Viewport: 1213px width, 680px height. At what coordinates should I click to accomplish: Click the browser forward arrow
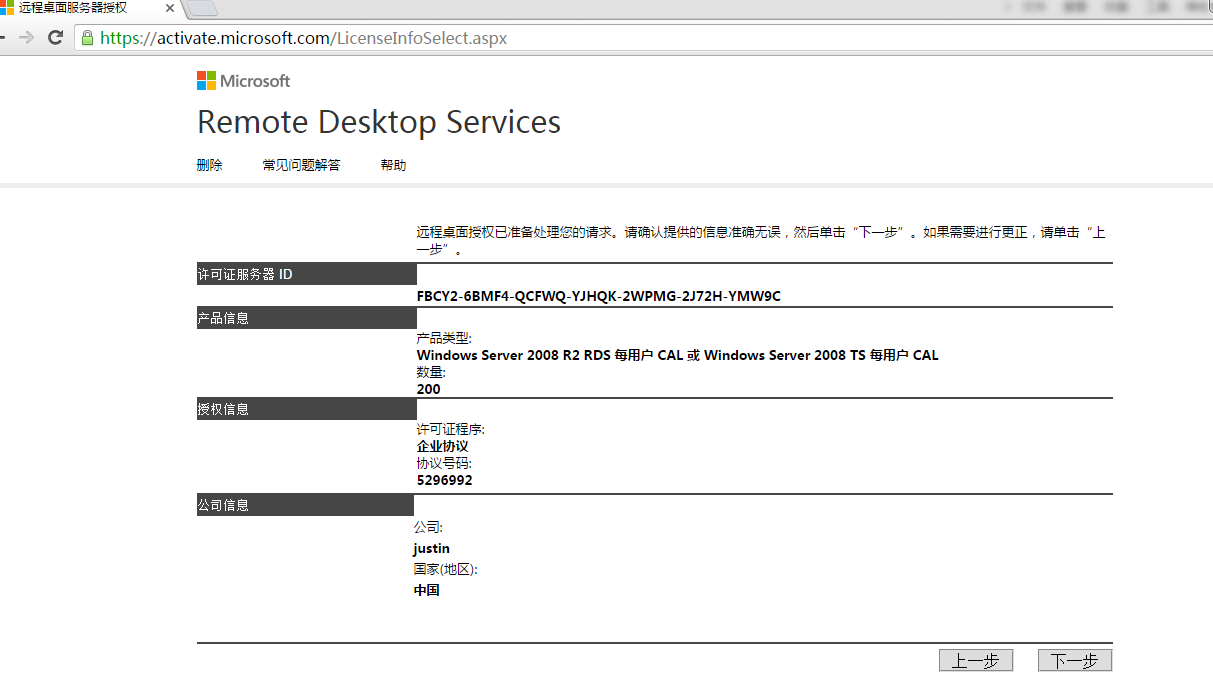pyautogui.click(x=26, y=38)
